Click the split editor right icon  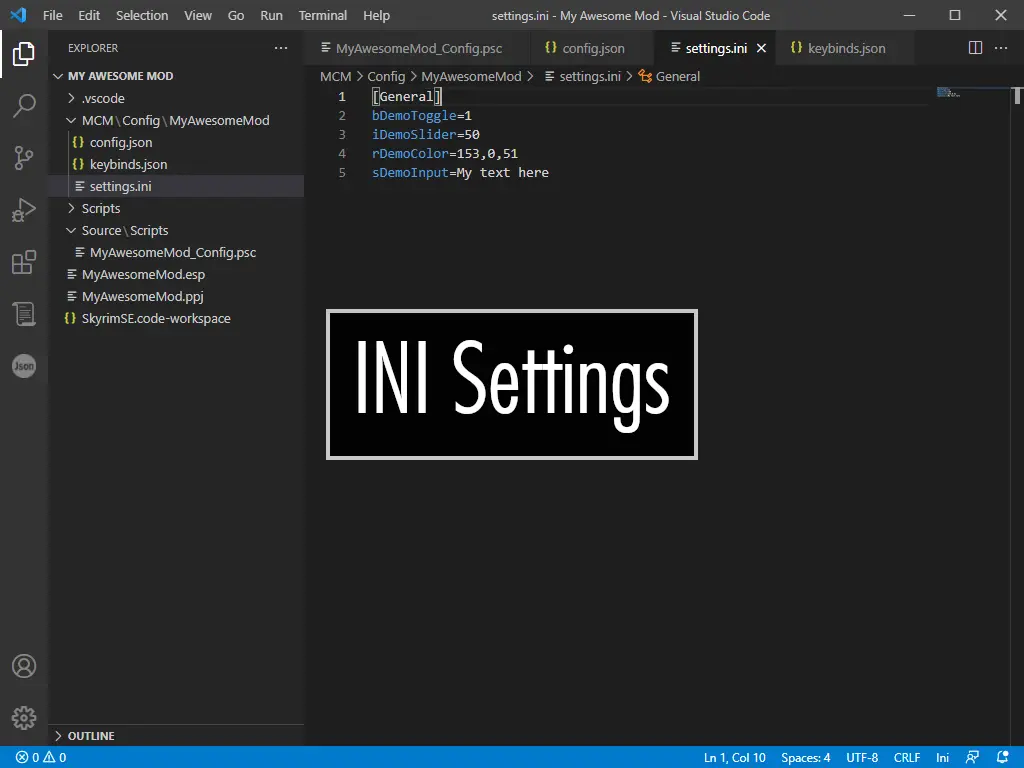pyautogui.click(x=976, y=48)
